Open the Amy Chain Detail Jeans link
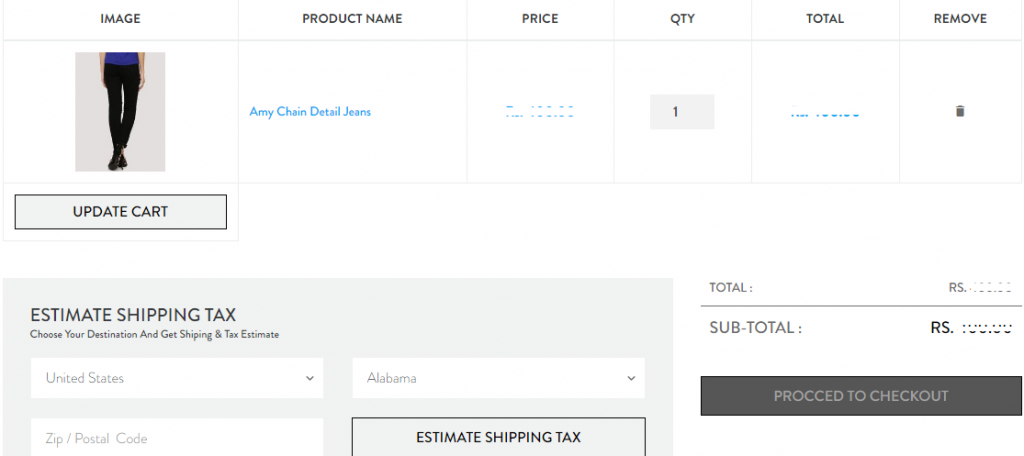The image size is (1024, 456). pyautogui.click(x=310, y=112)
